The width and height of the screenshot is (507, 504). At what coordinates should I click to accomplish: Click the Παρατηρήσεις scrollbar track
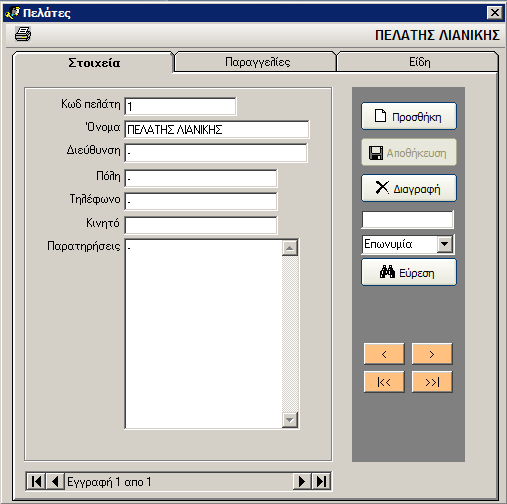(290, 334)
